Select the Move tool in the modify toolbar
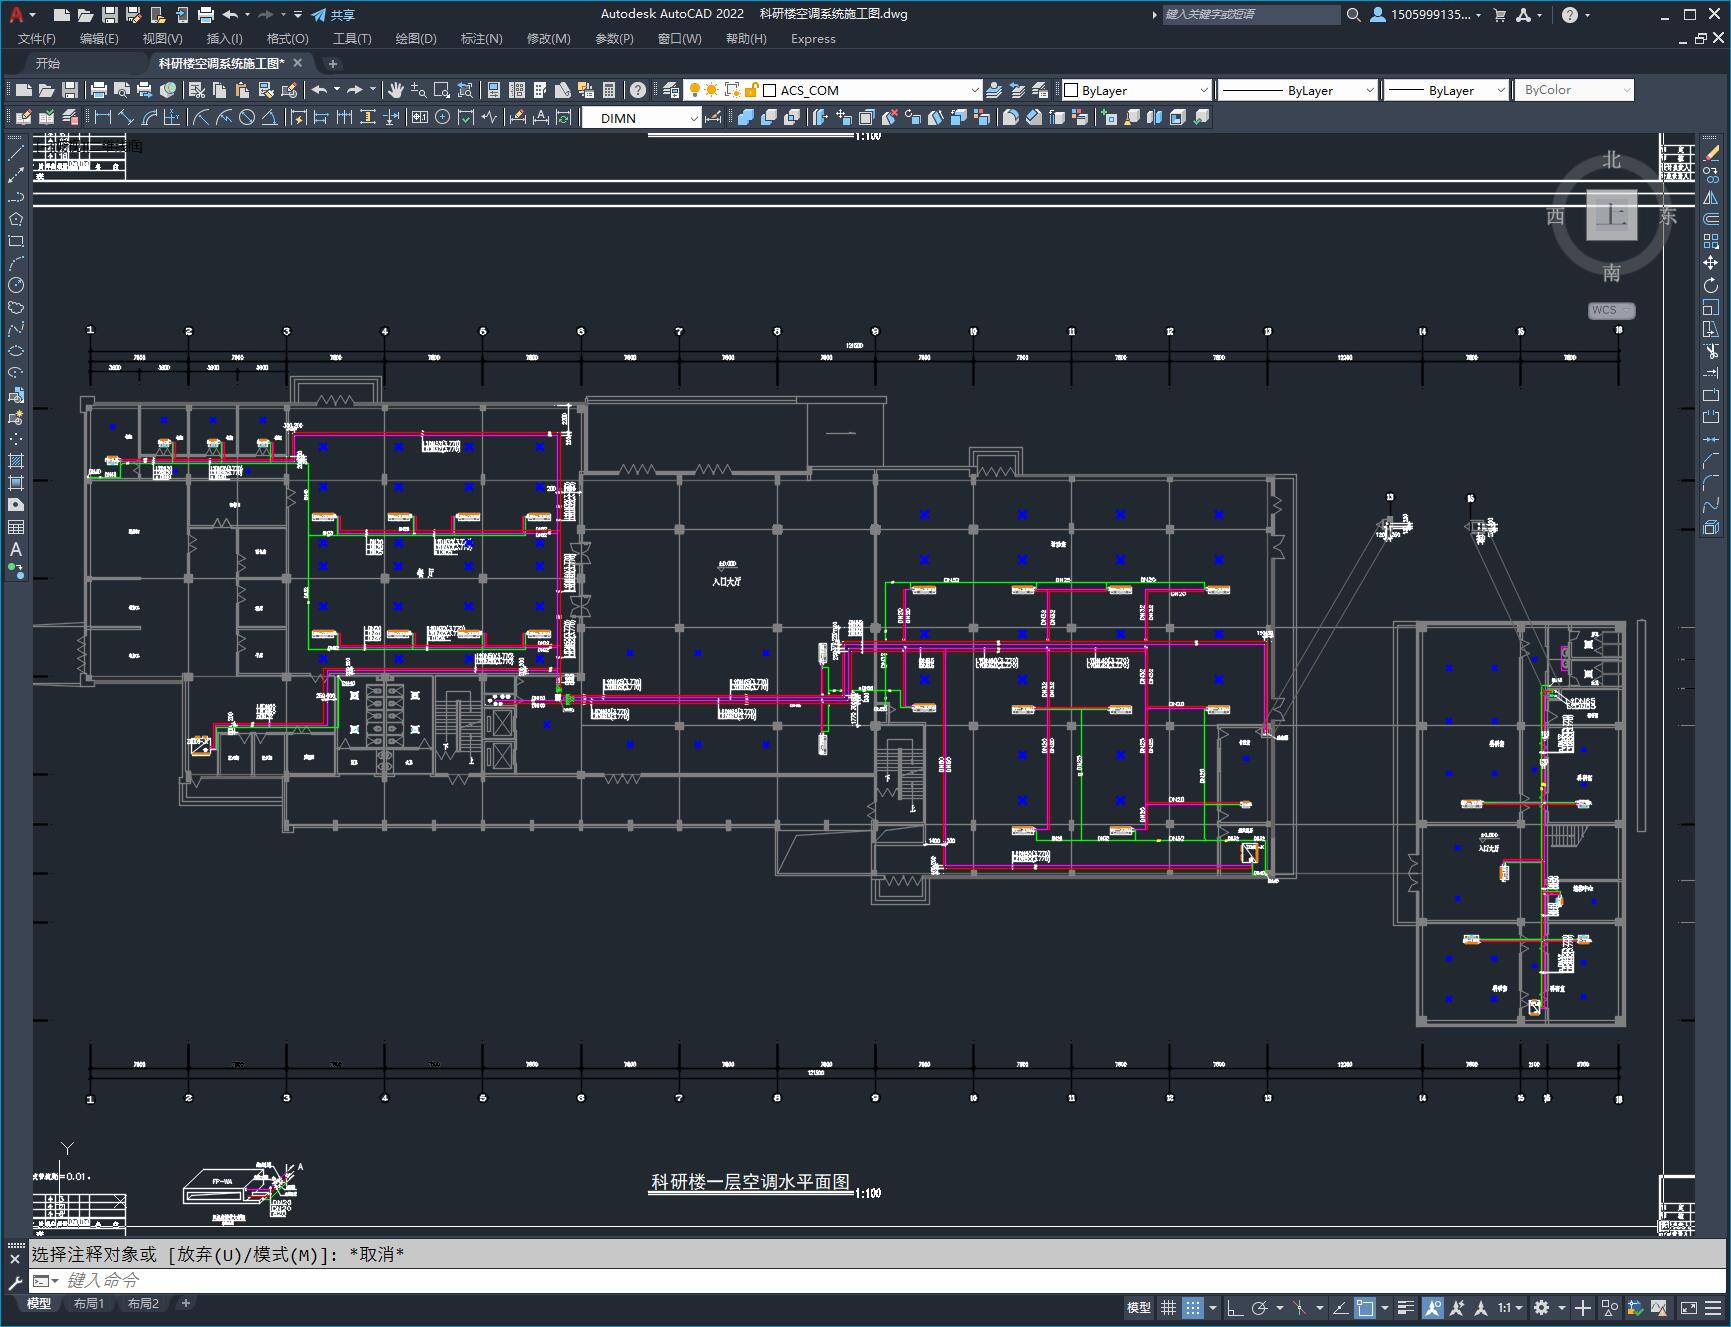 (1711, 263)
